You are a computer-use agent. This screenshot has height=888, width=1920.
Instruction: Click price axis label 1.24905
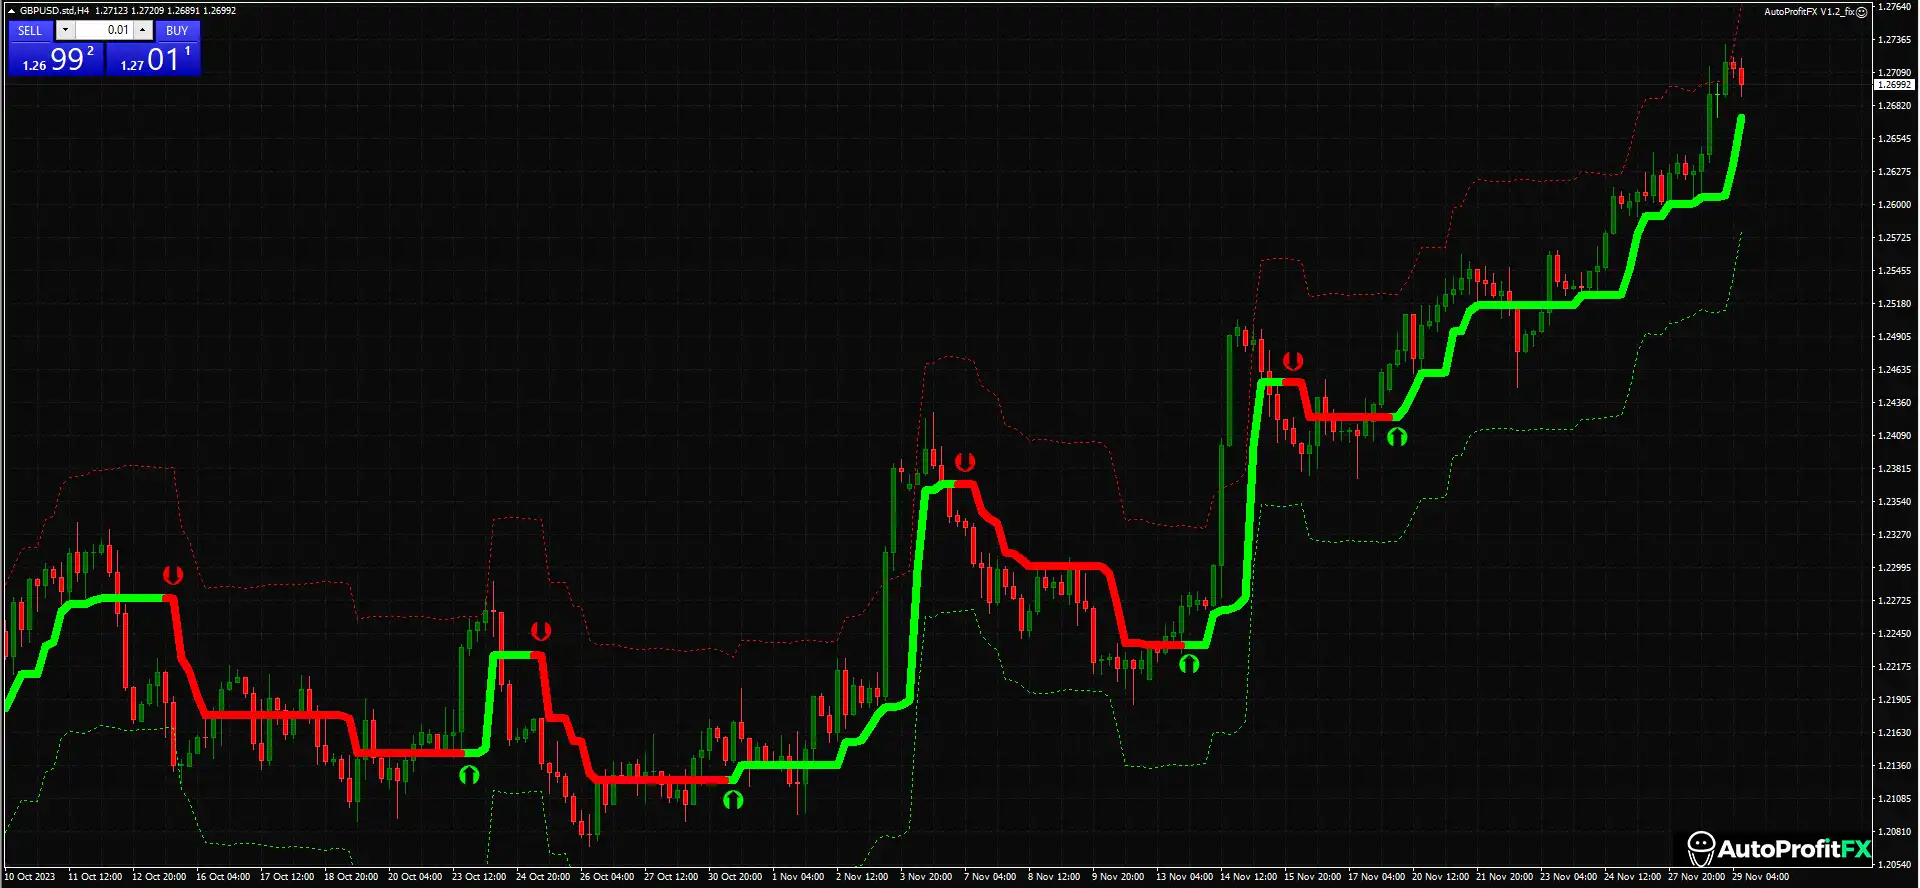pyautogui.click(x=1894, y=337)
